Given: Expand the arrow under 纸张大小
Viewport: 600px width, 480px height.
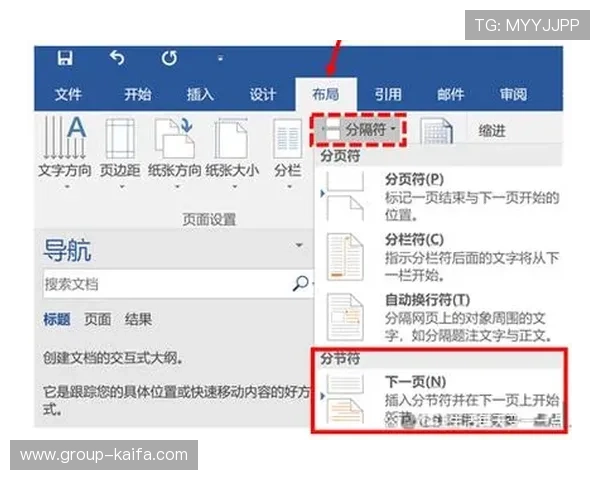Looking at the screenshot, I should click(x=235, y=187).
